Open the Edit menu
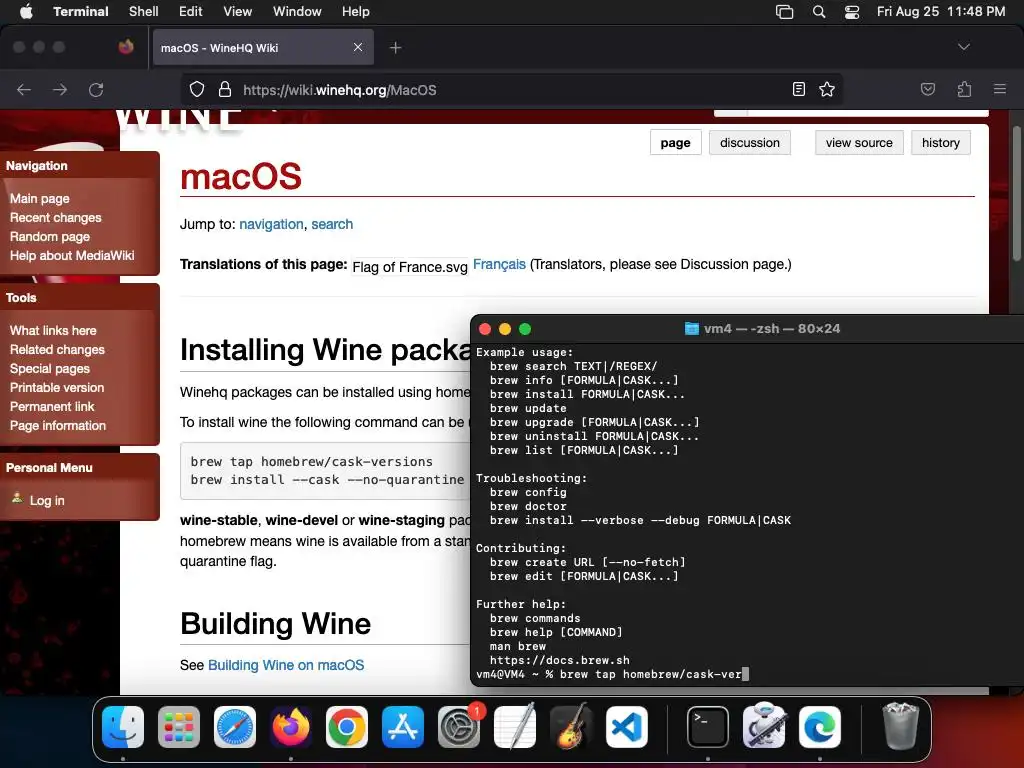The height and width of the screenshot is (768, 1024). pyautogui.click(x=191, y=12)
